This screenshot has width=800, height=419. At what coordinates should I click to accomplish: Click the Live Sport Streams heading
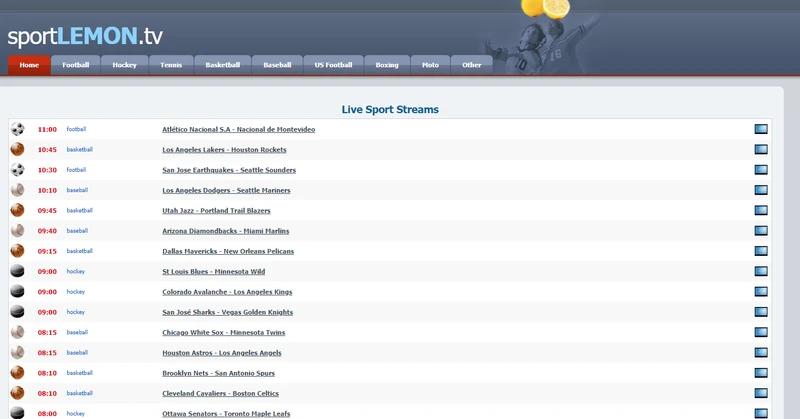click(390, 109)
